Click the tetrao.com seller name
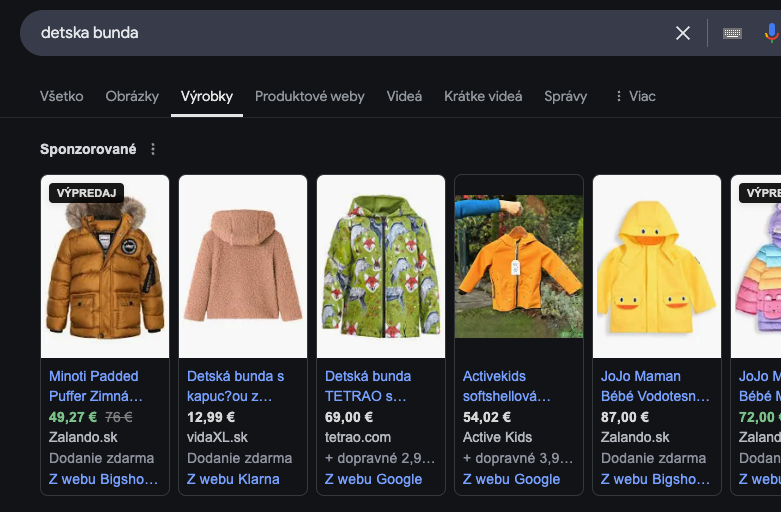This screenshot has height=512, width=781. 358,437
